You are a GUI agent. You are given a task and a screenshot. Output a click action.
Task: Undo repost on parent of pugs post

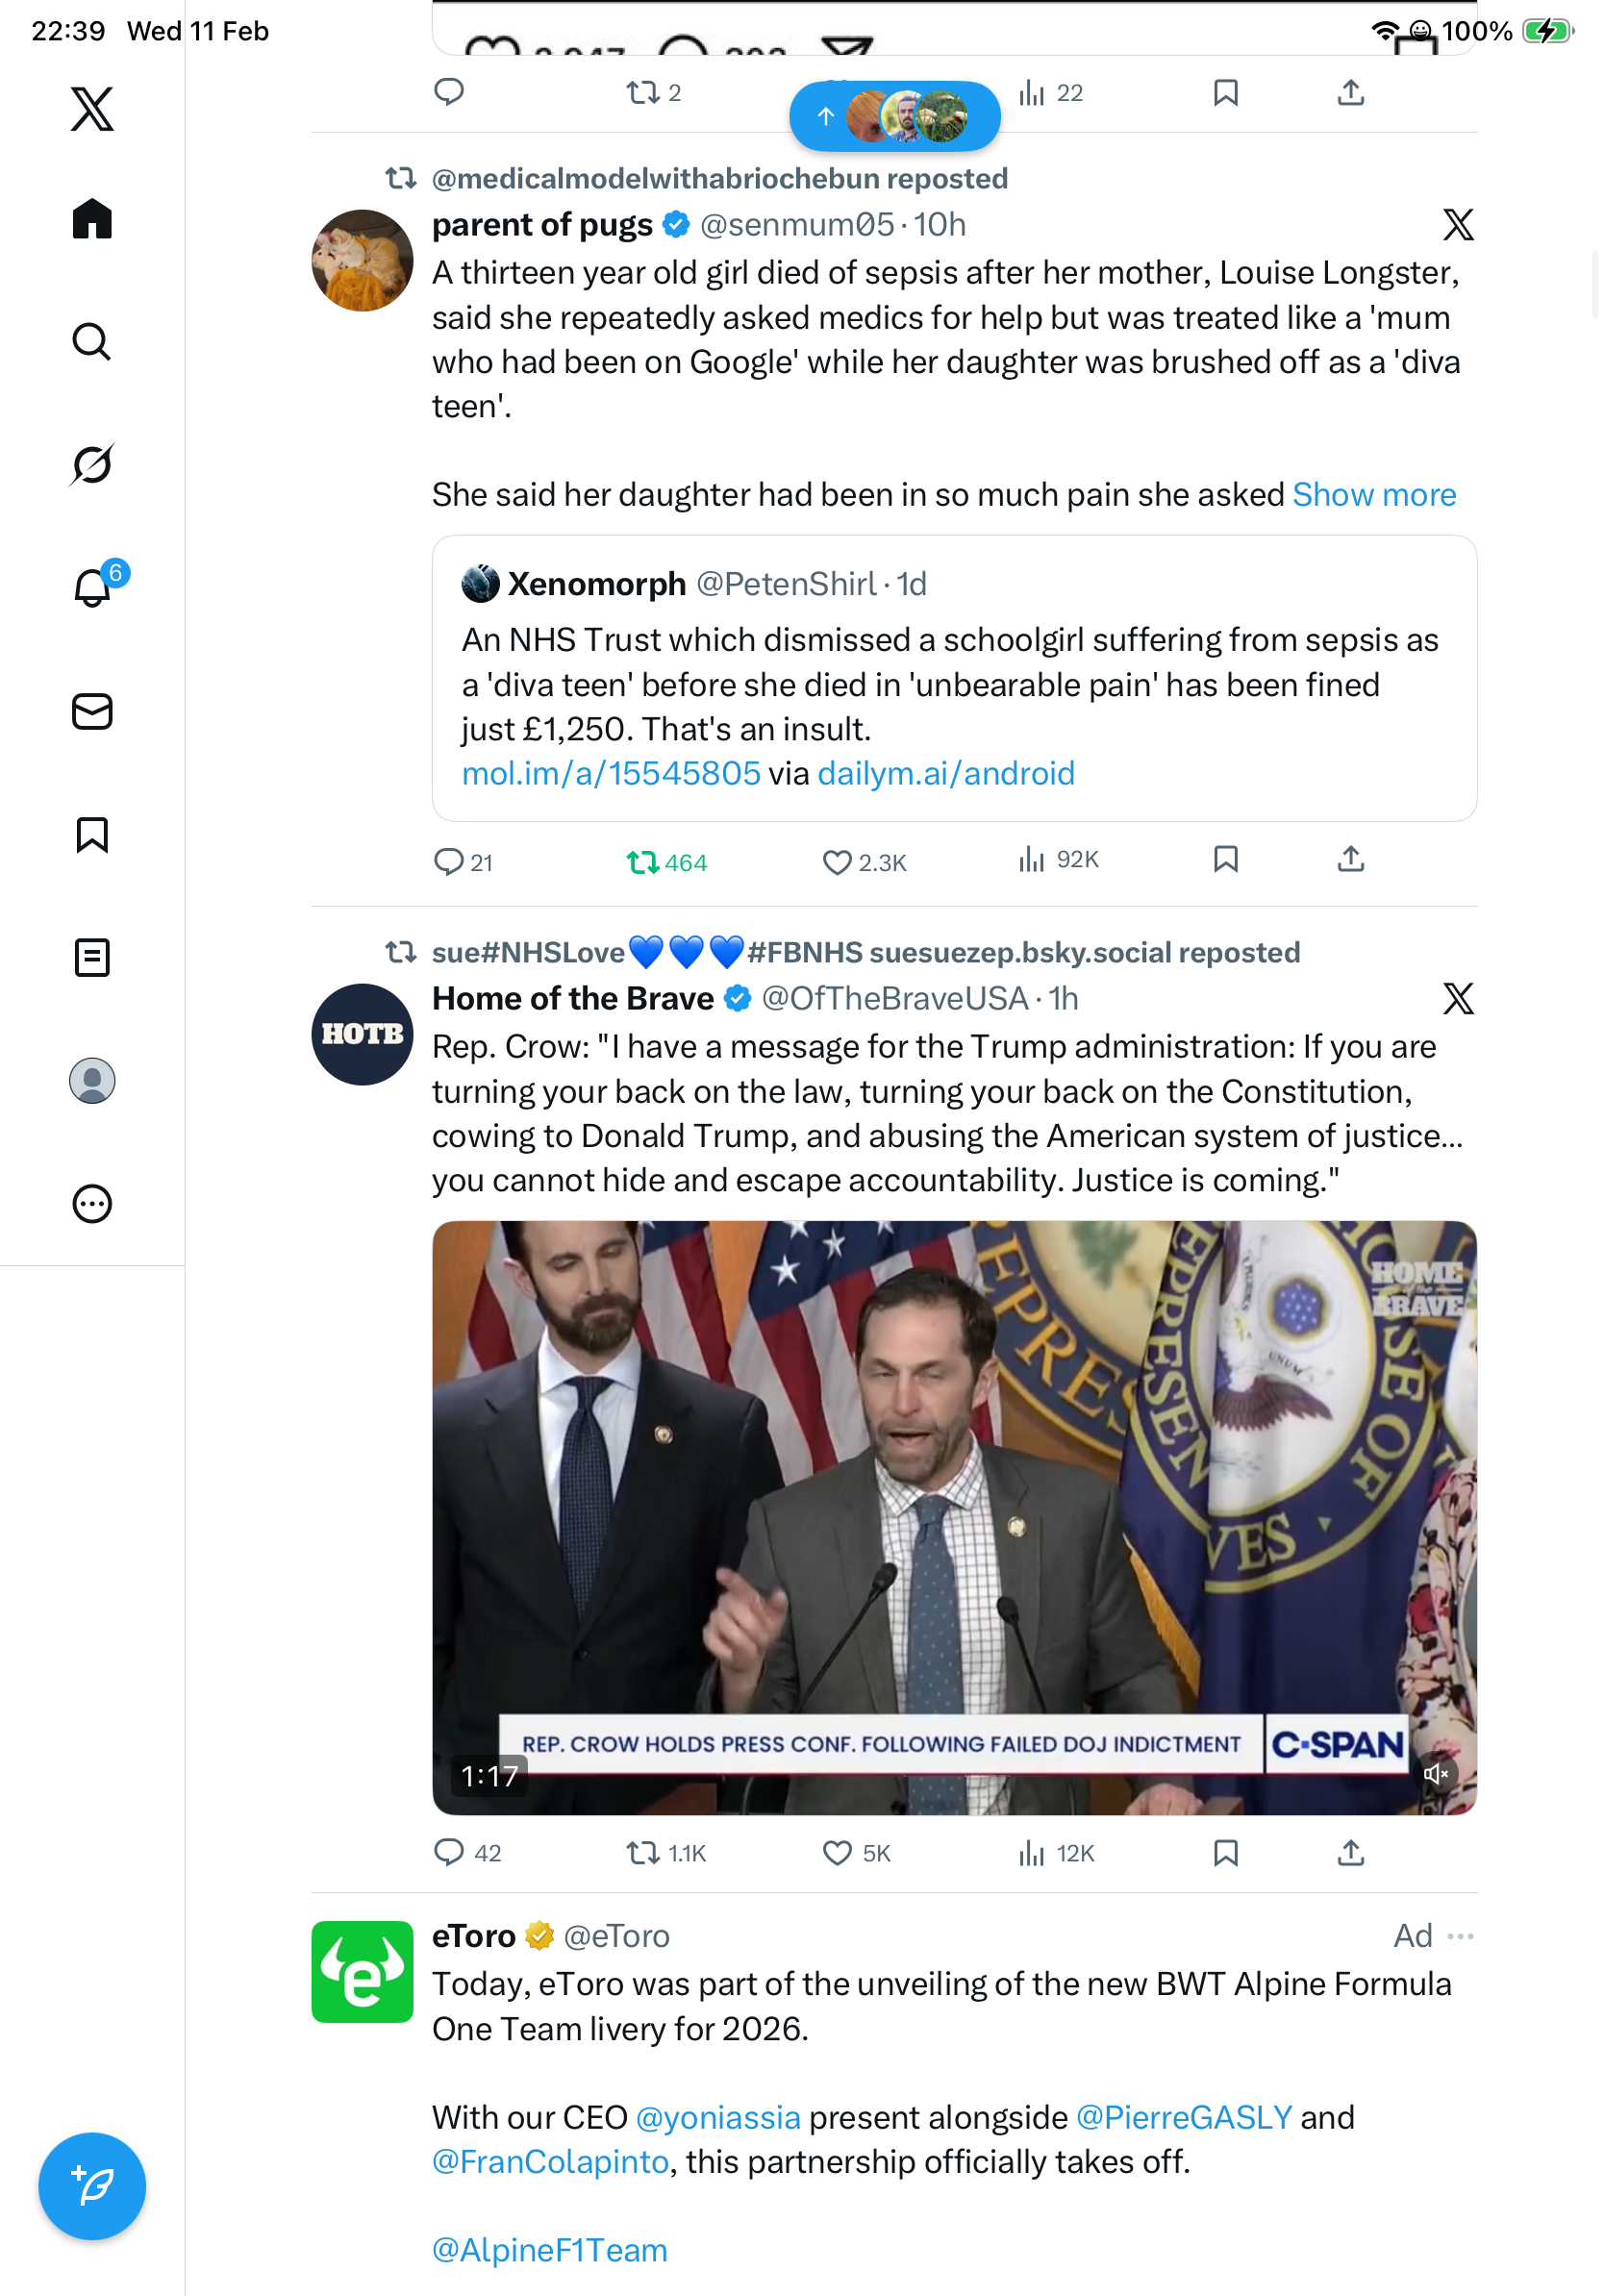[643, 862]
